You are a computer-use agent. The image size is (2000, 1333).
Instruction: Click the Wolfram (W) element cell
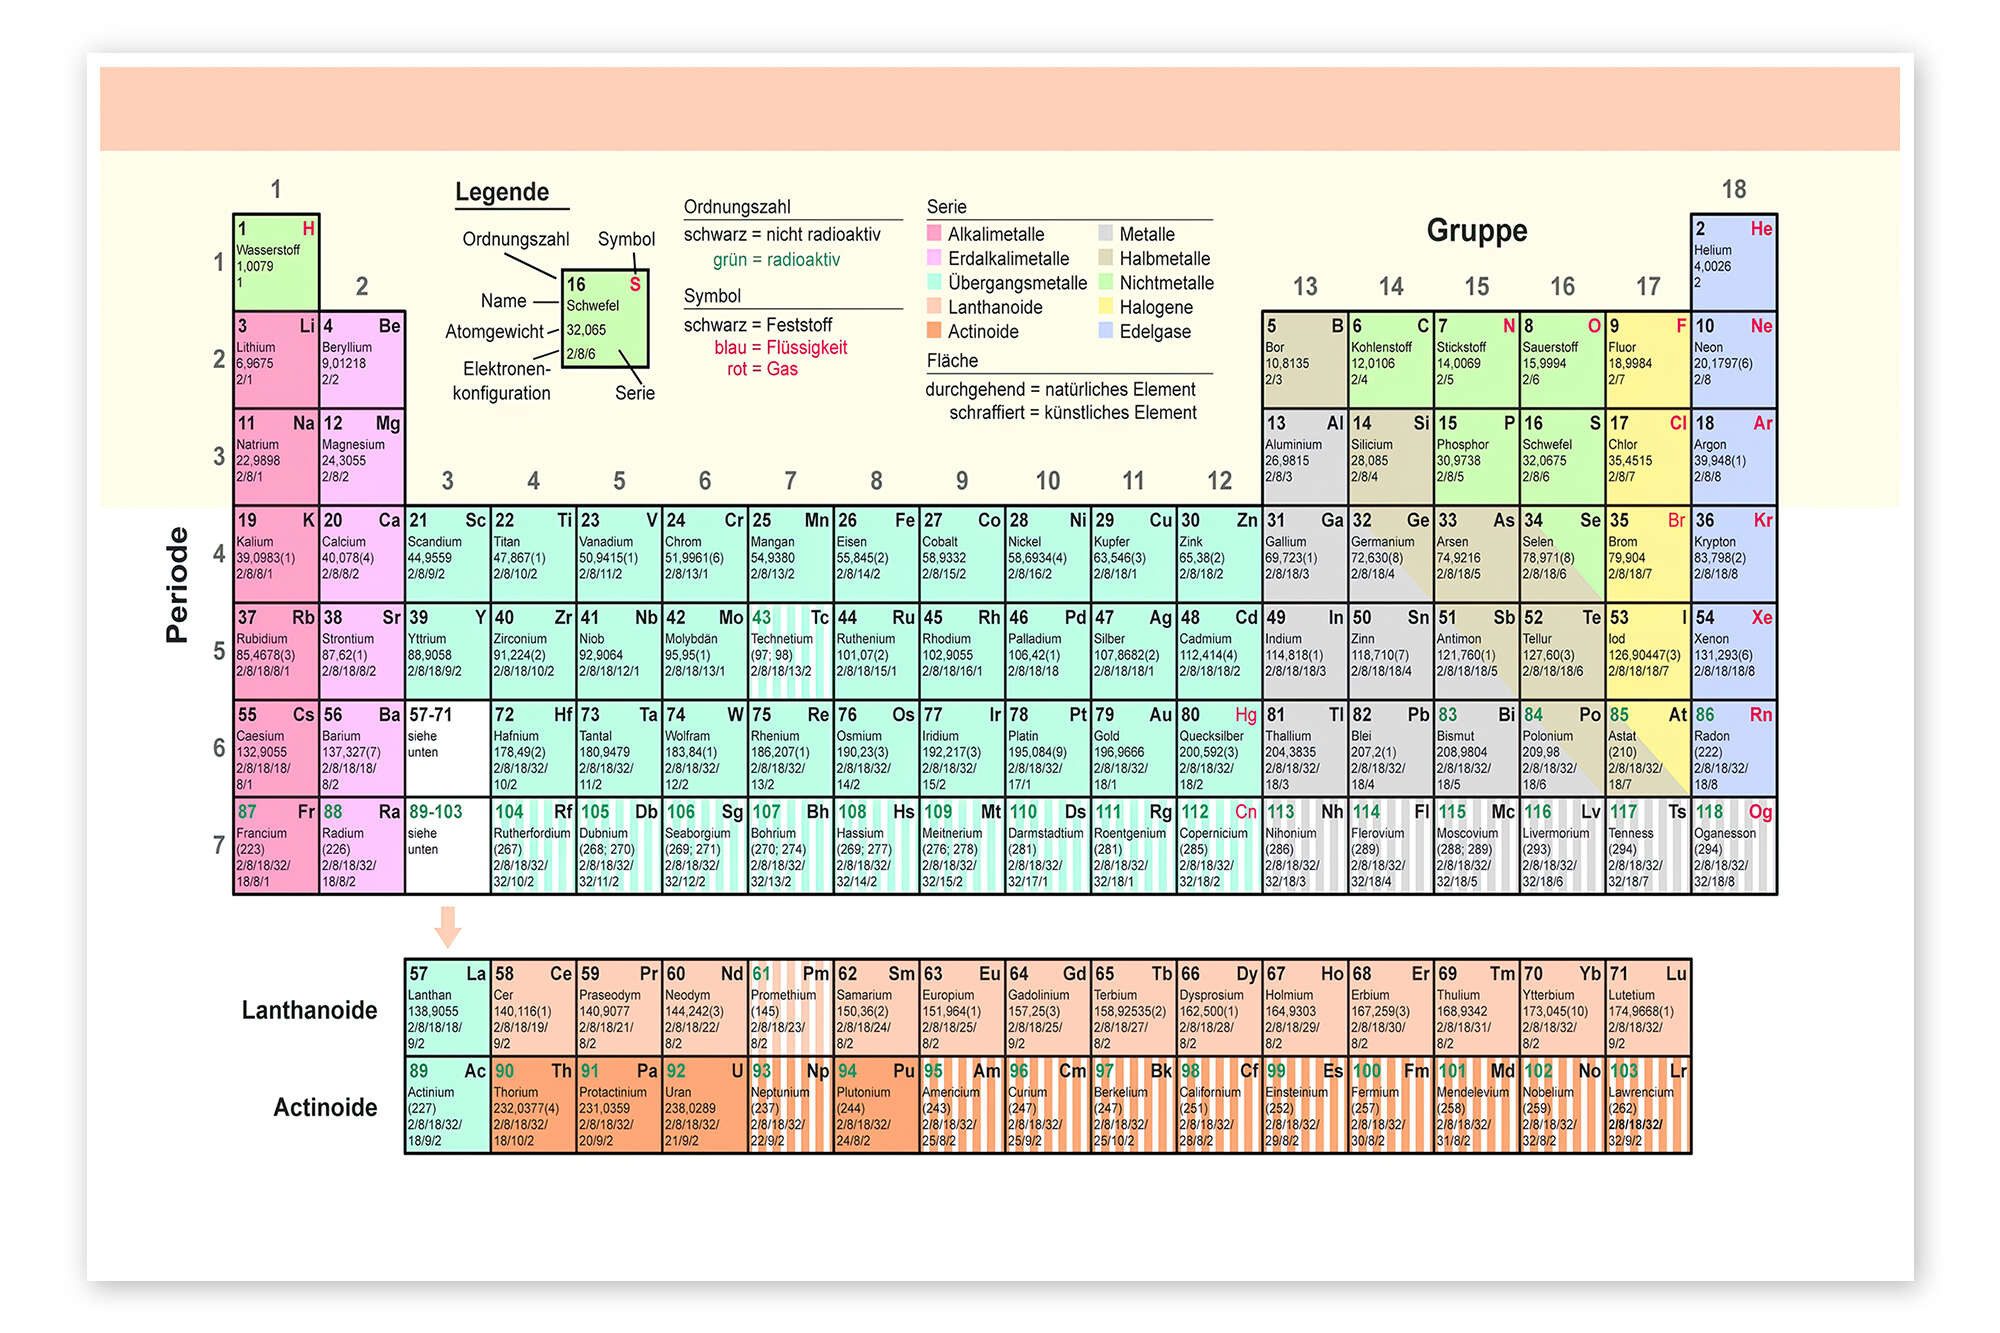click(x=705, y=747)
